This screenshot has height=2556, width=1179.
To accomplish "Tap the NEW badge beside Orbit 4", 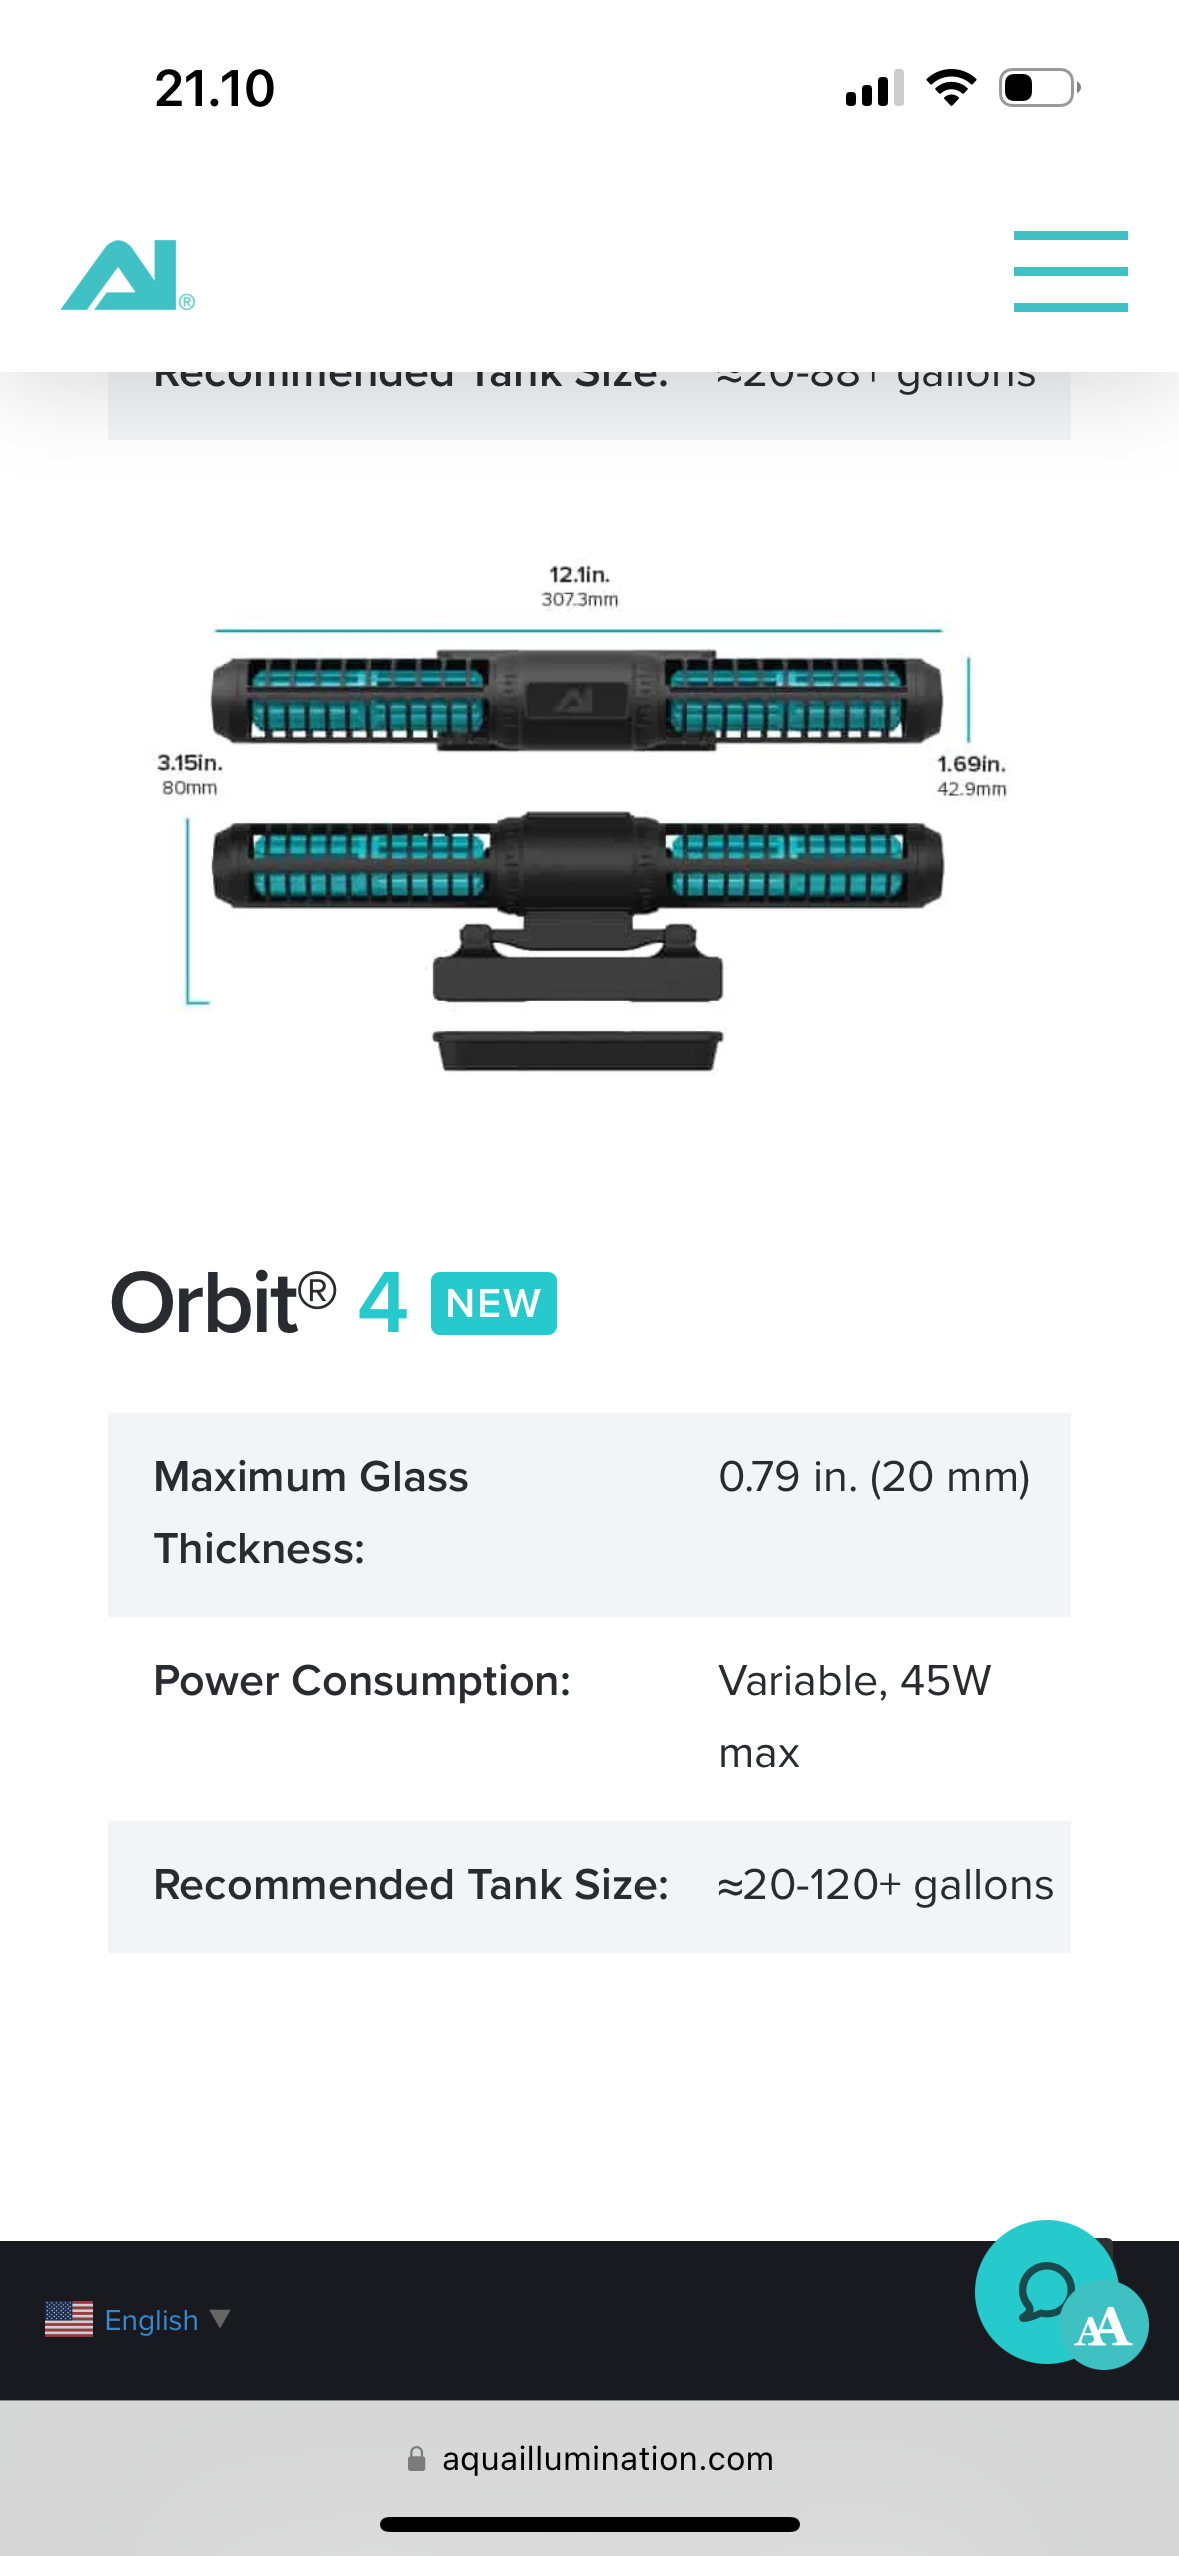I will click(x=493, y=1303).
